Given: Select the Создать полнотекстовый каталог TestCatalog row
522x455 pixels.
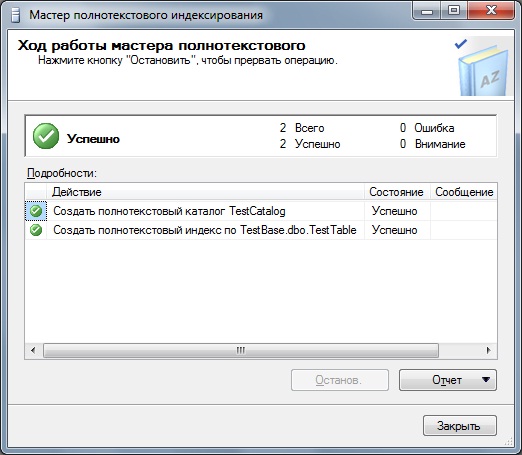Looking at the screenshot, I should pyautogui.click(x=261, y=211).
